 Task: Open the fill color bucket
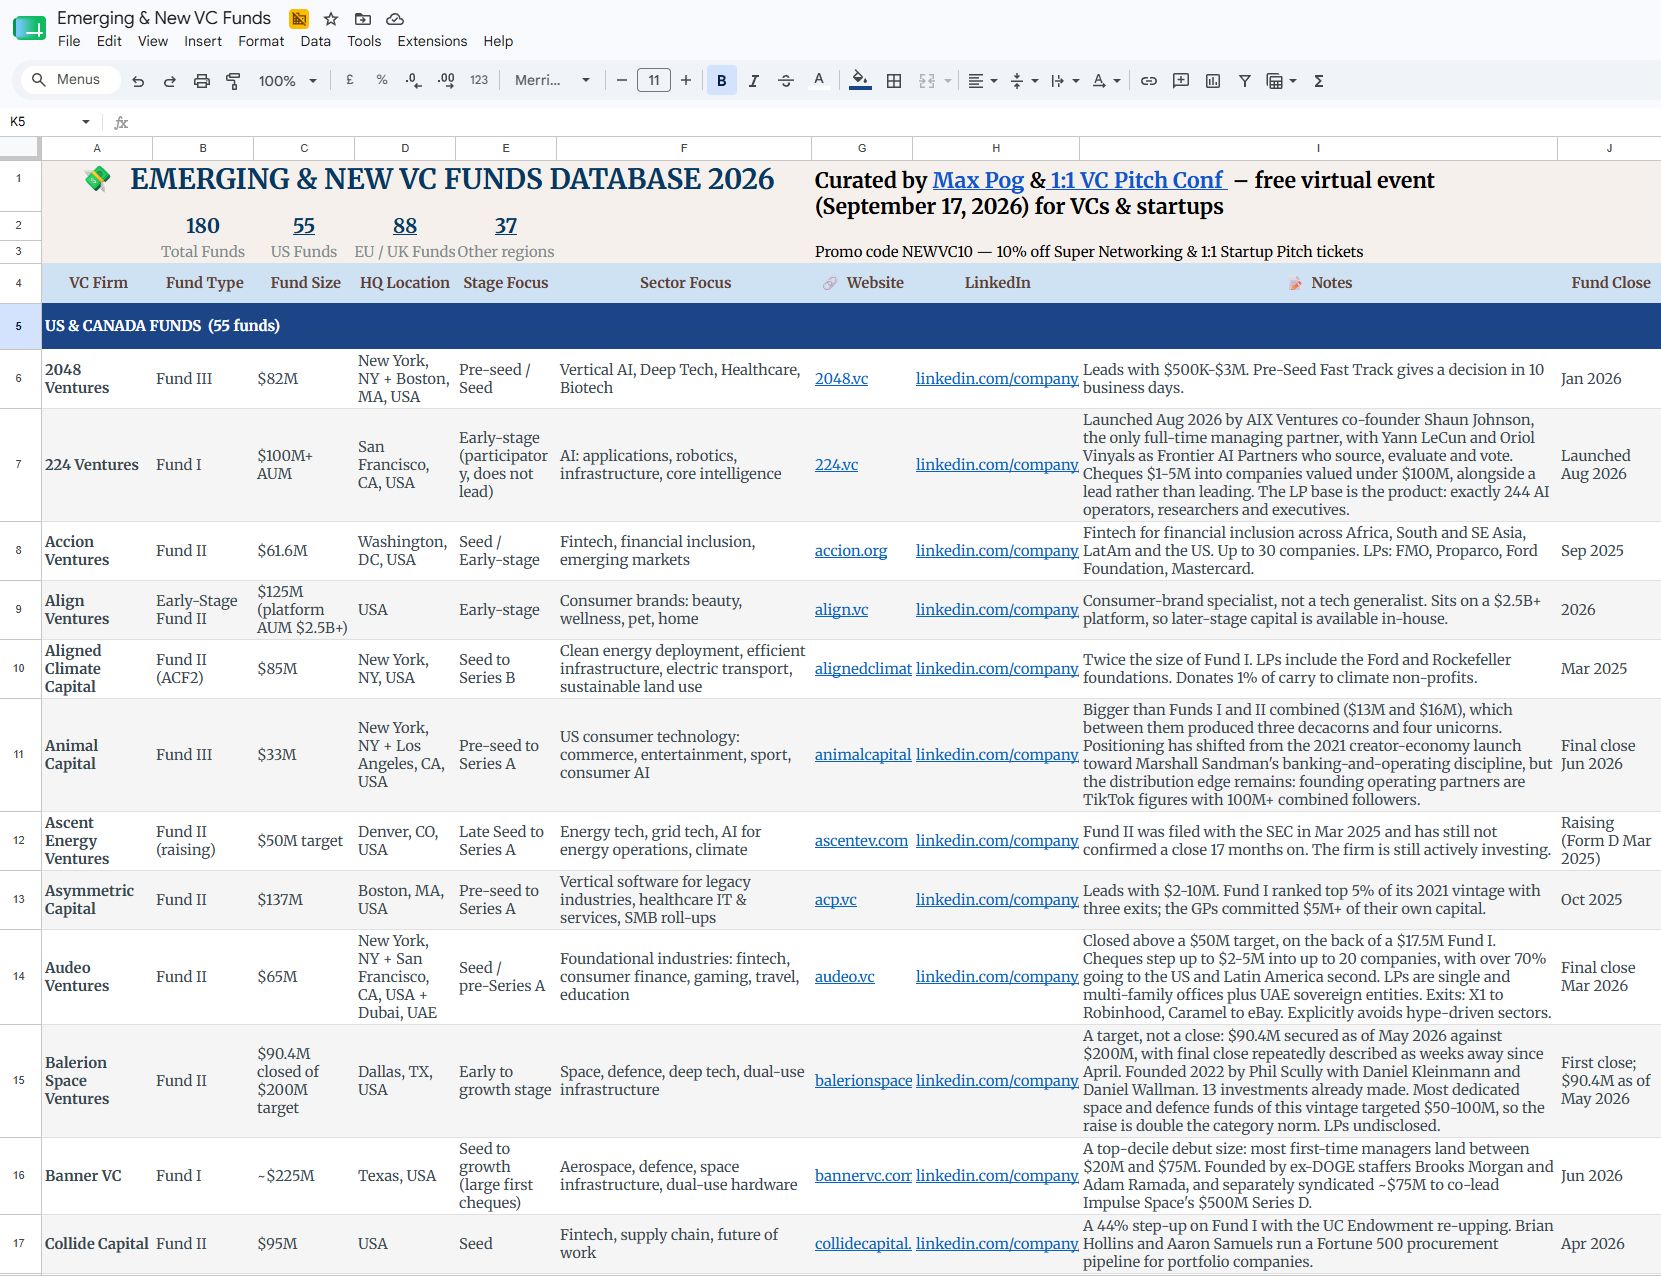coord(859,81)
